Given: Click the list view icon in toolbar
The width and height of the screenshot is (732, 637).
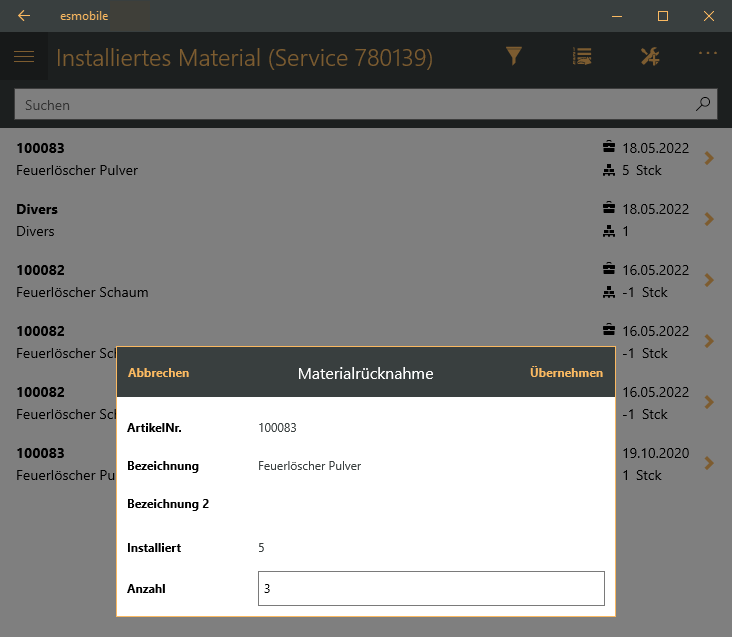Looking at the screenshot, I should pos(582,57).
